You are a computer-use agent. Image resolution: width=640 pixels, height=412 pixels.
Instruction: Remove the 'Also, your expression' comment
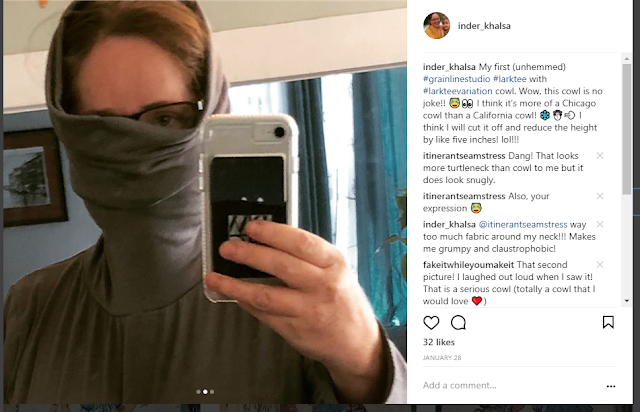tap(600, 196)
